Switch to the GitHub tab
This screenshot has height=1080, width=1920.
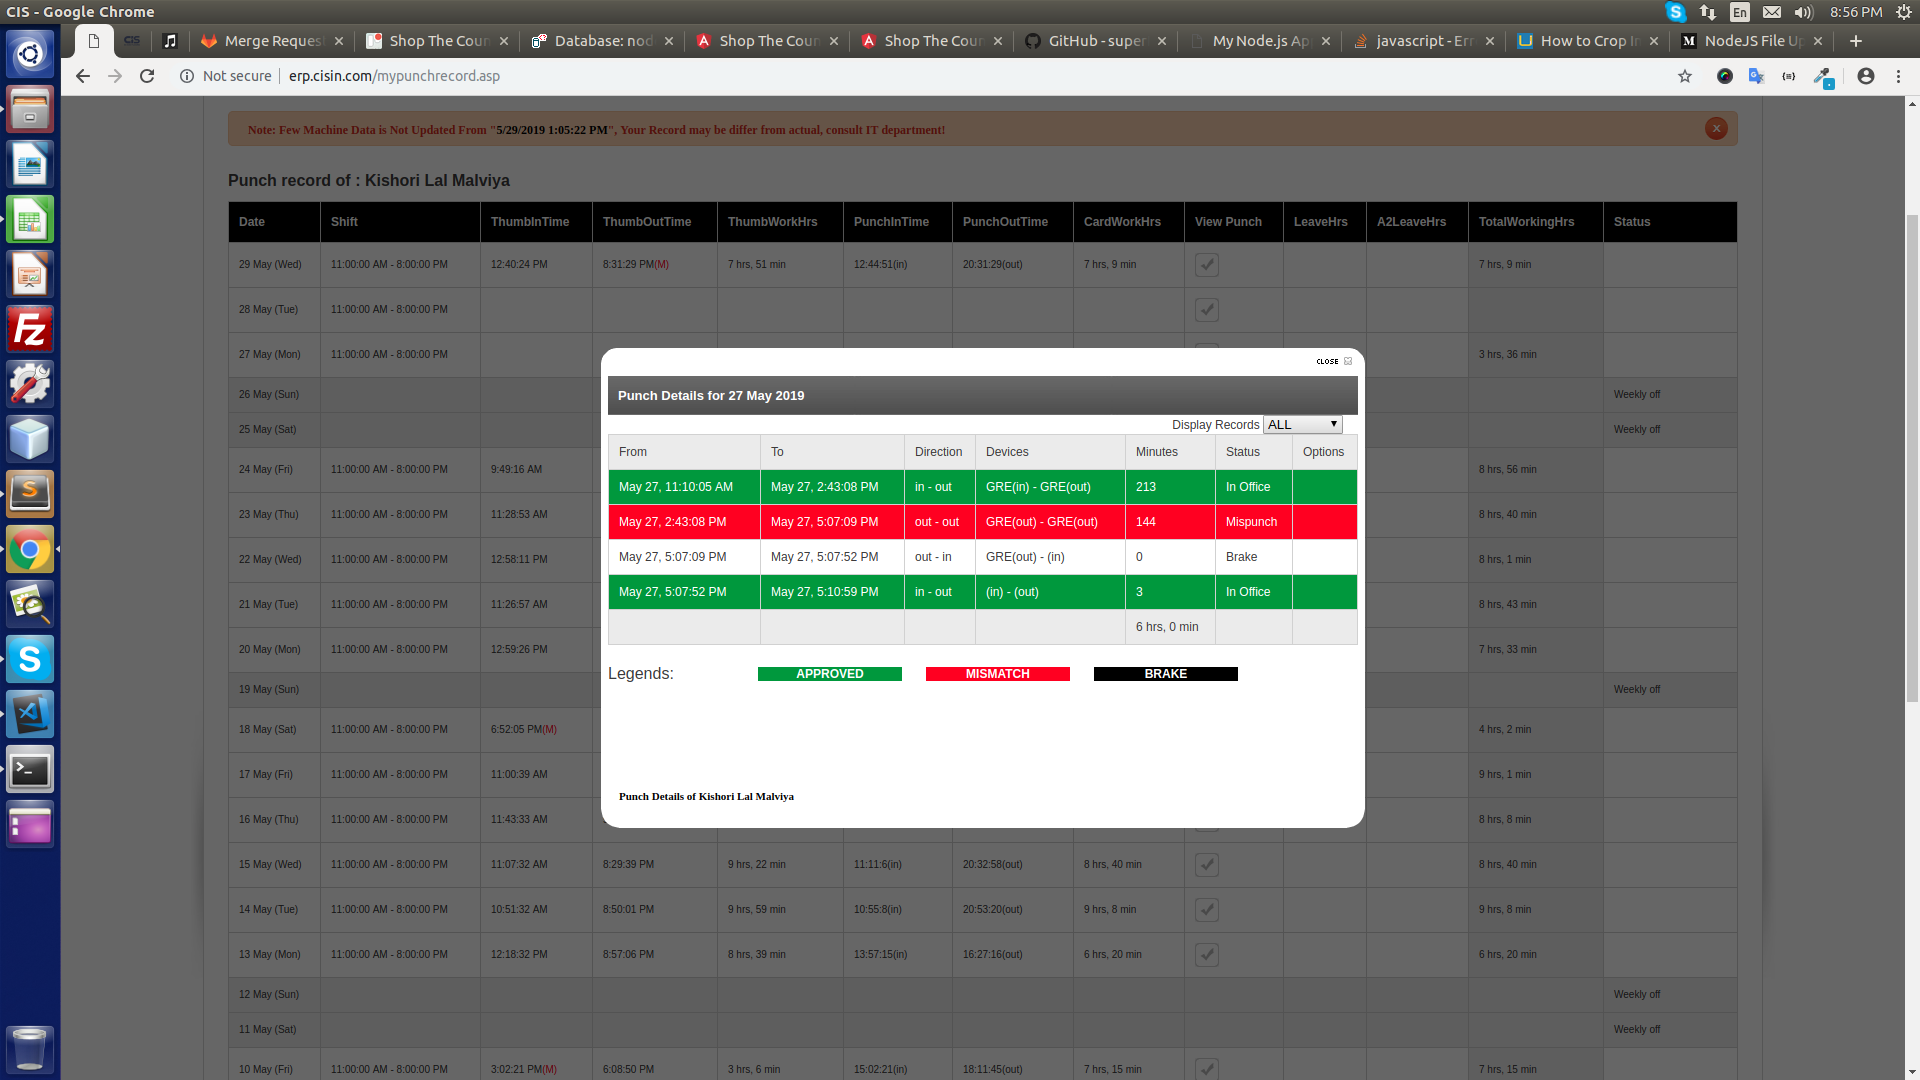point(1095,41)
